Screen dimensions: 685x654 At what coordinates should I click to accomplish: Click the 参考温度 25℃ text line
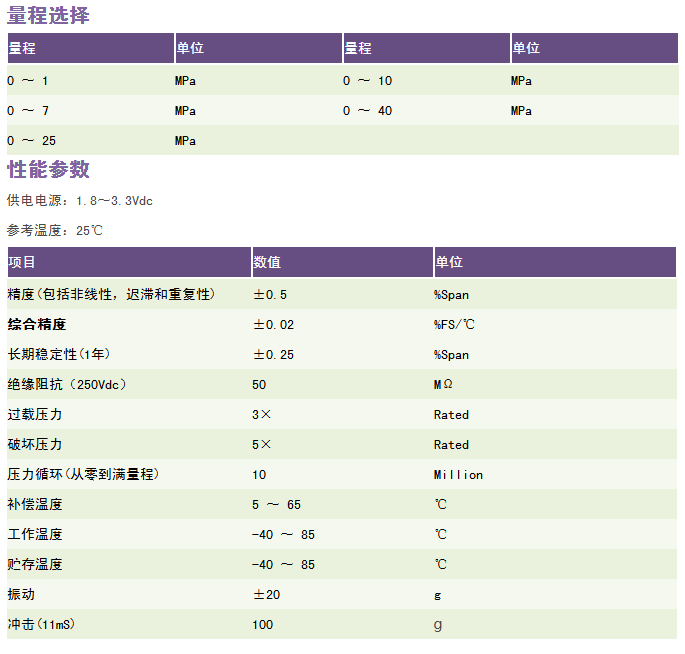click(55, 231)
